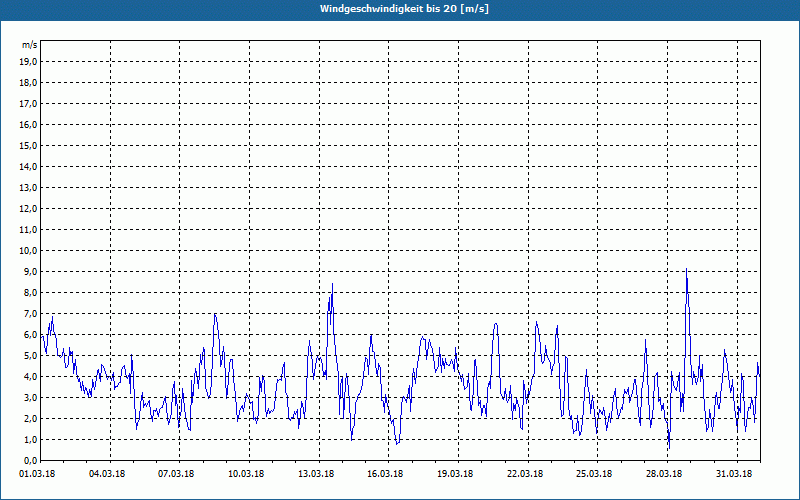The width and height of the screenshot is (800, 500).
Task: Click the 3,0 y-axis label
Action: click(30, 397)
